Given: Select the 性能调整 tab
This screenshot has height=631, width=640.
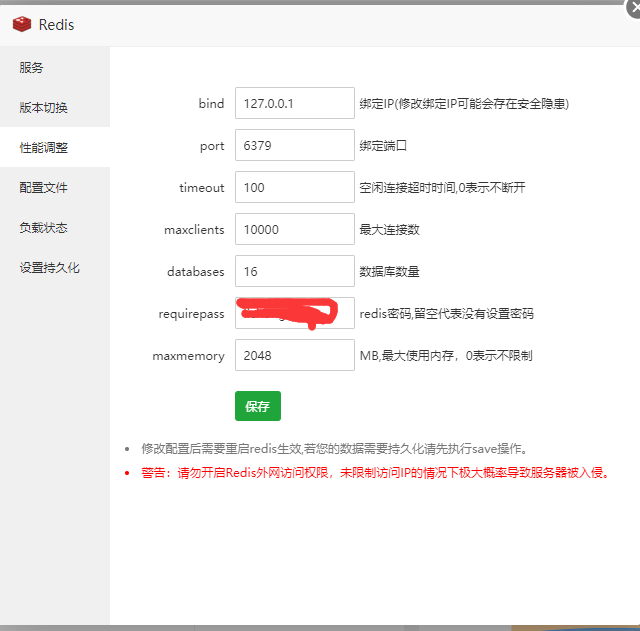Looking at the screenshot, I should click(55, 147).
